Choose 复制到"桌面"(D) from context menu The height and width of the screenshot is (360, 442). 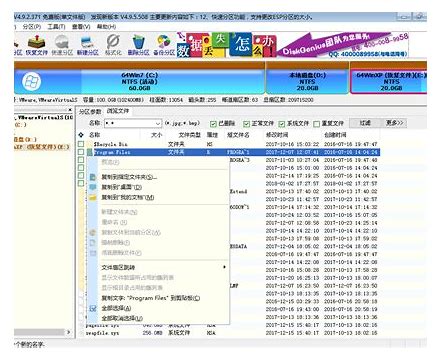pos(122,187)
